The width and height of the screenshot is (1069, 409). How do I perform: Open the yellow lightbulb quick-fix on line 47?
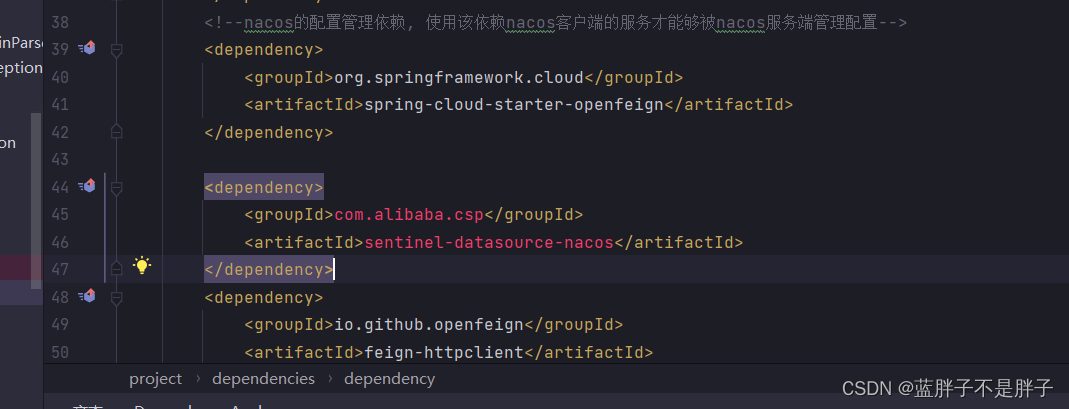click(x=142, y=266)
